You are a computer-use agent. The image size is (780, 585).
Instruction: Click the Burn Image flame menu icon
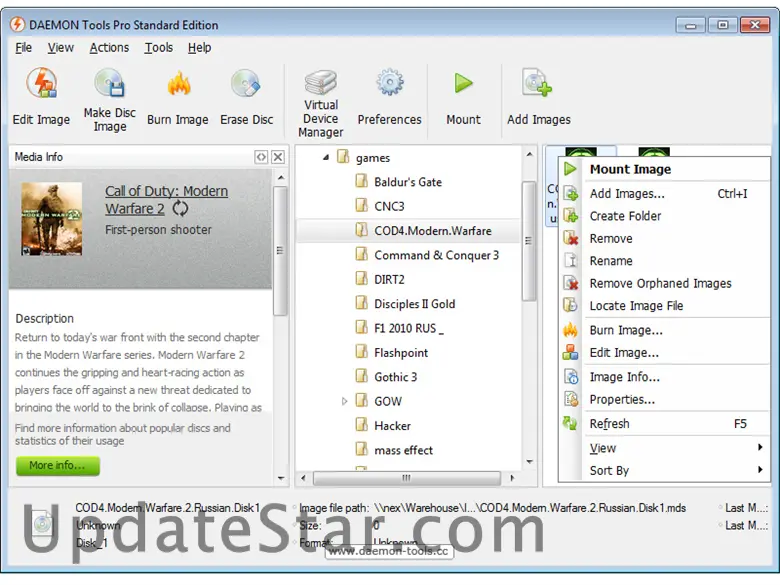pyautogui.click(x=571, y=330)
